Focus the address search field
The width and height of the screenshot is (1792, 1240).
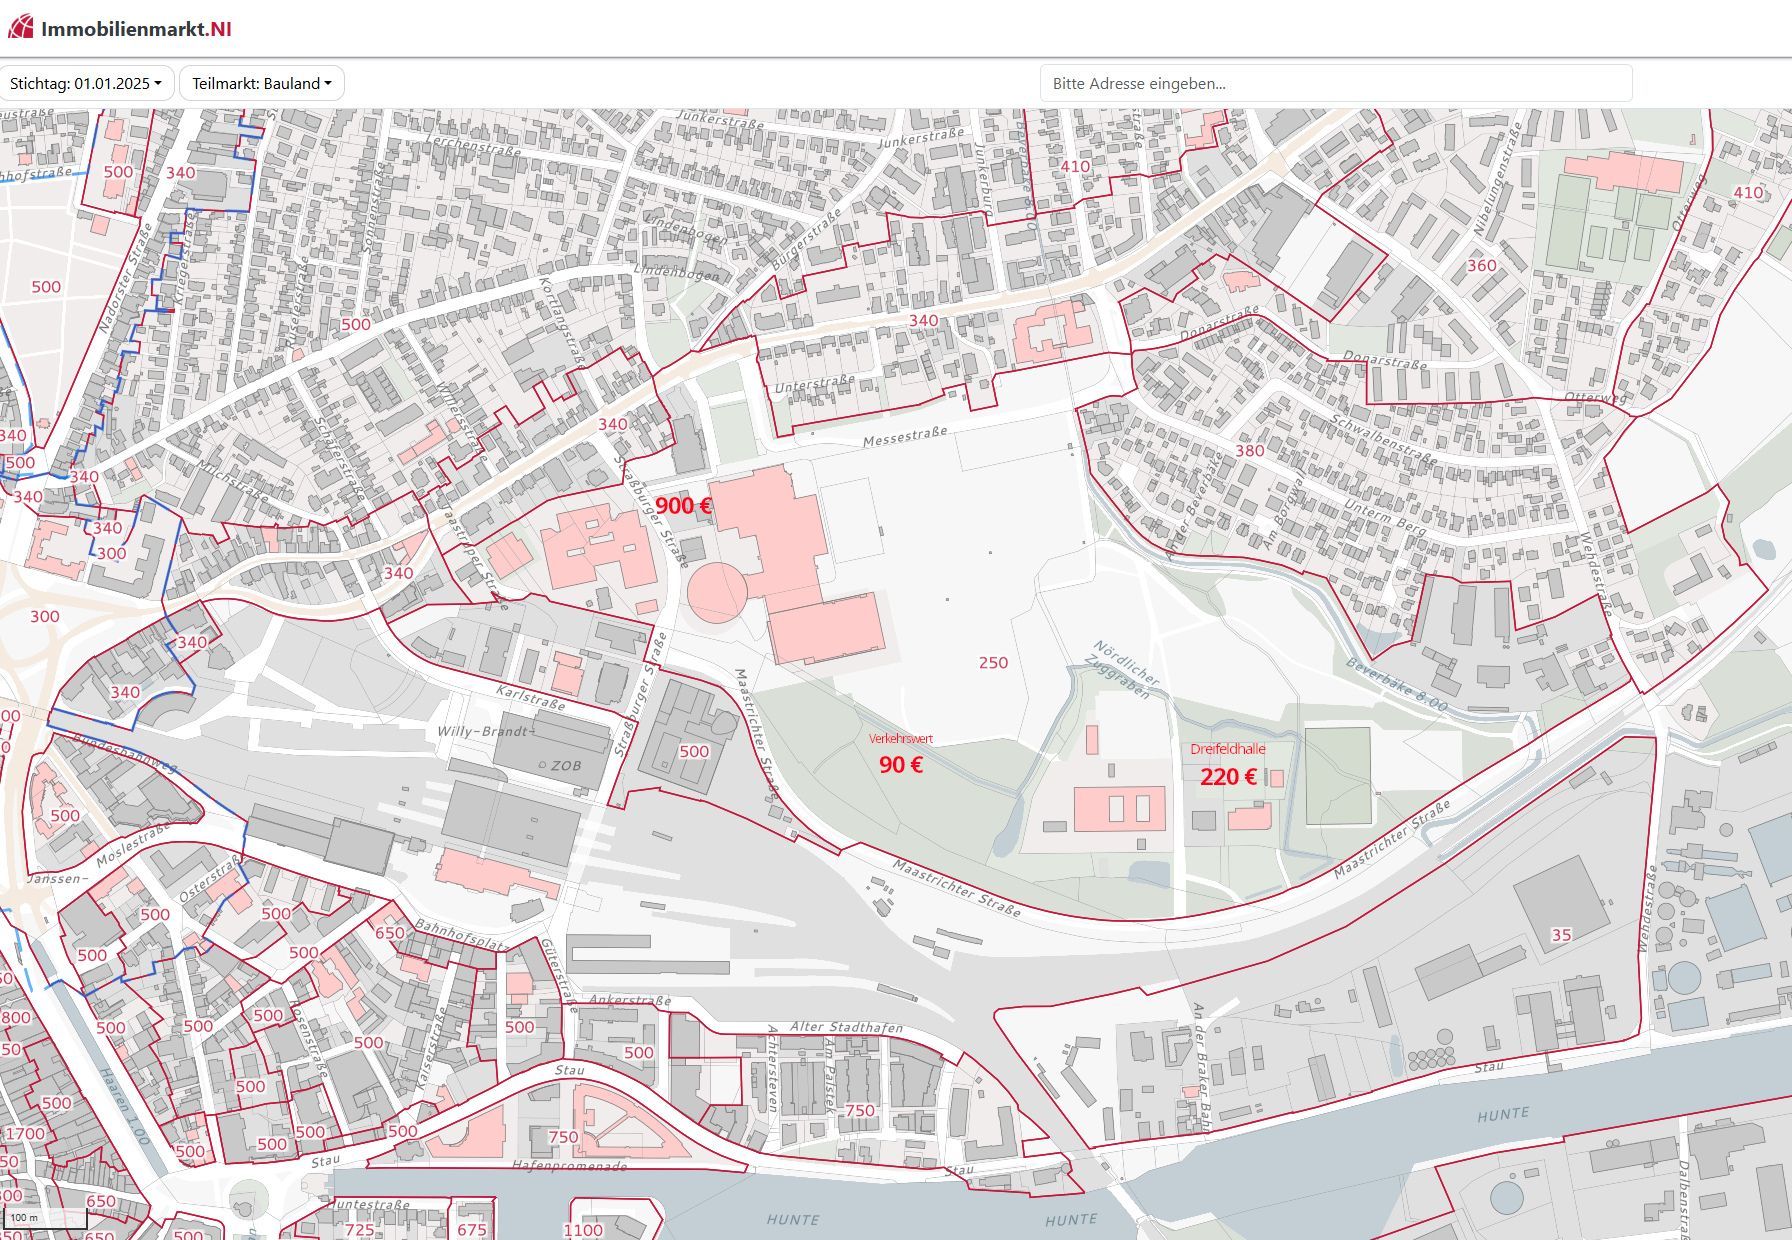pos(1336,84)
